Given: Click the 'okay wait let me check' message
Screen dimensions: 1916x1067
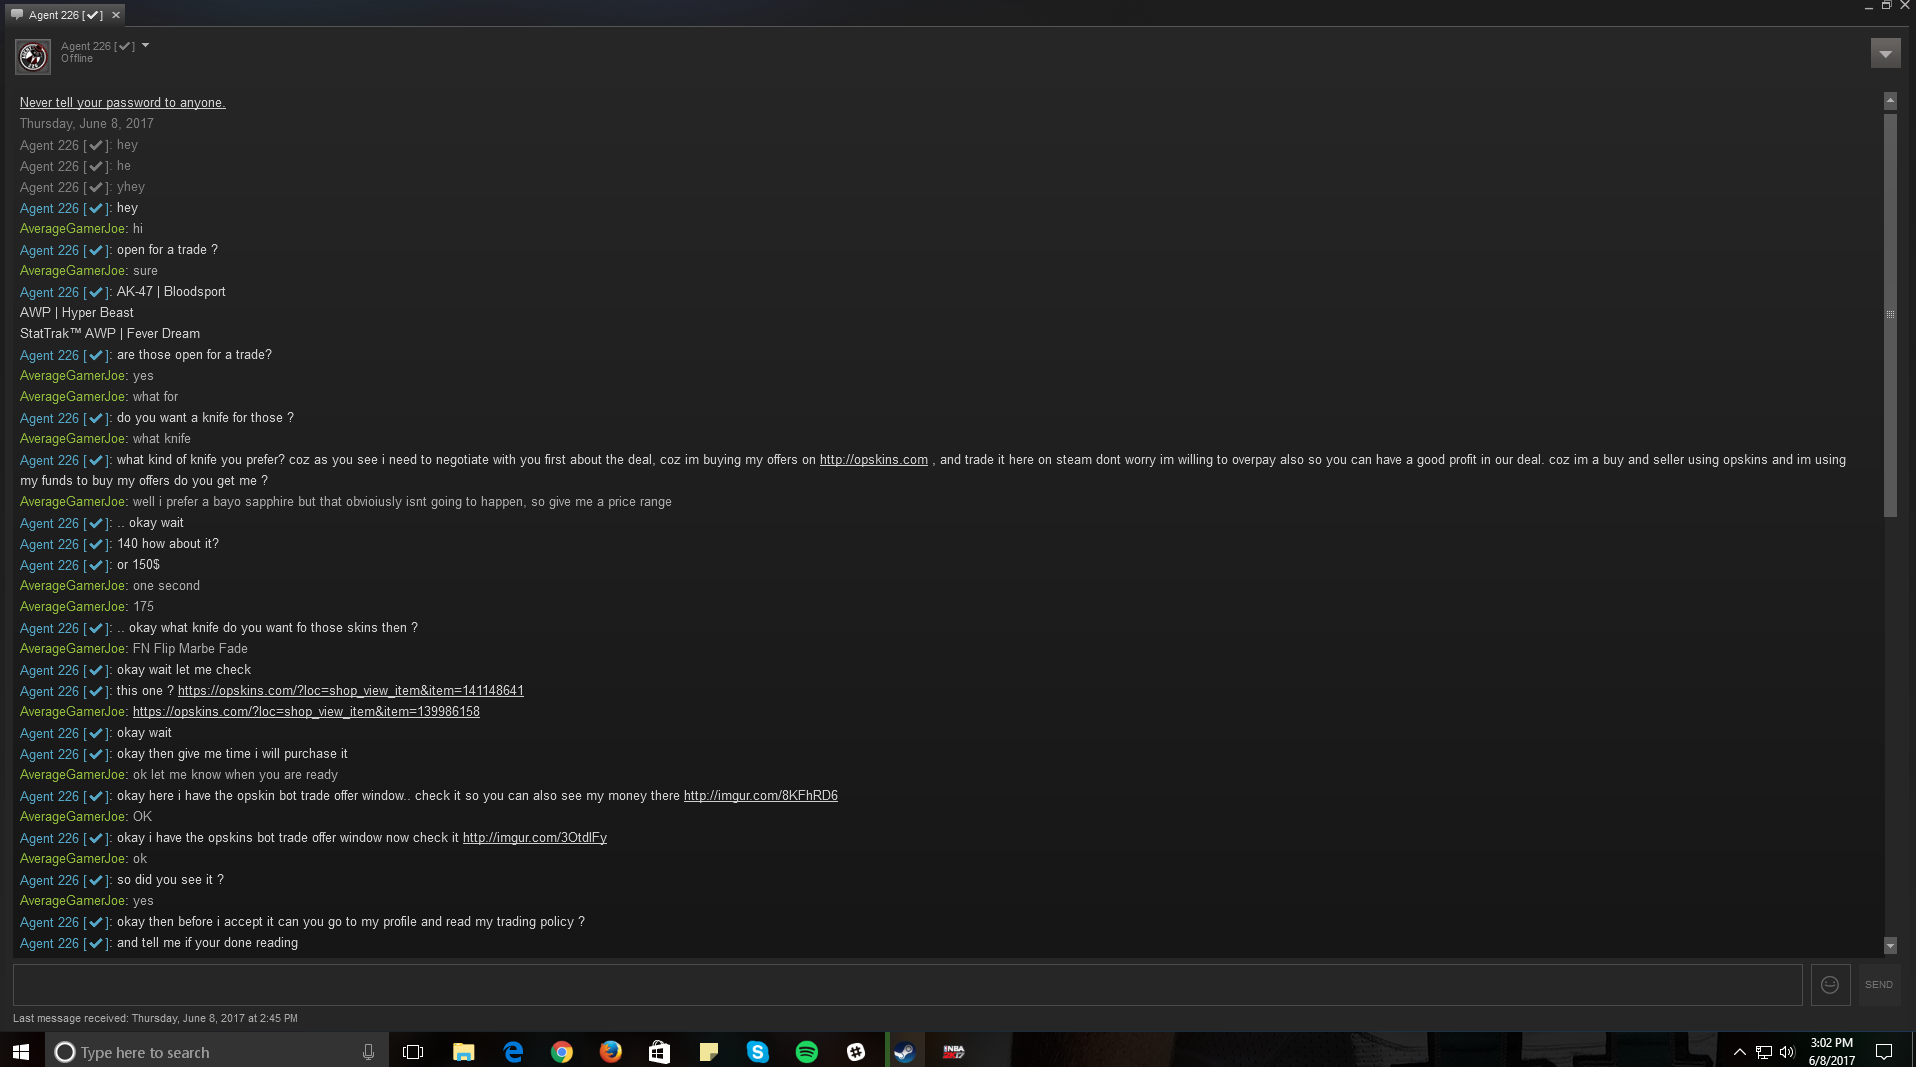Looking at the screenshot, I should pos(184,670).
